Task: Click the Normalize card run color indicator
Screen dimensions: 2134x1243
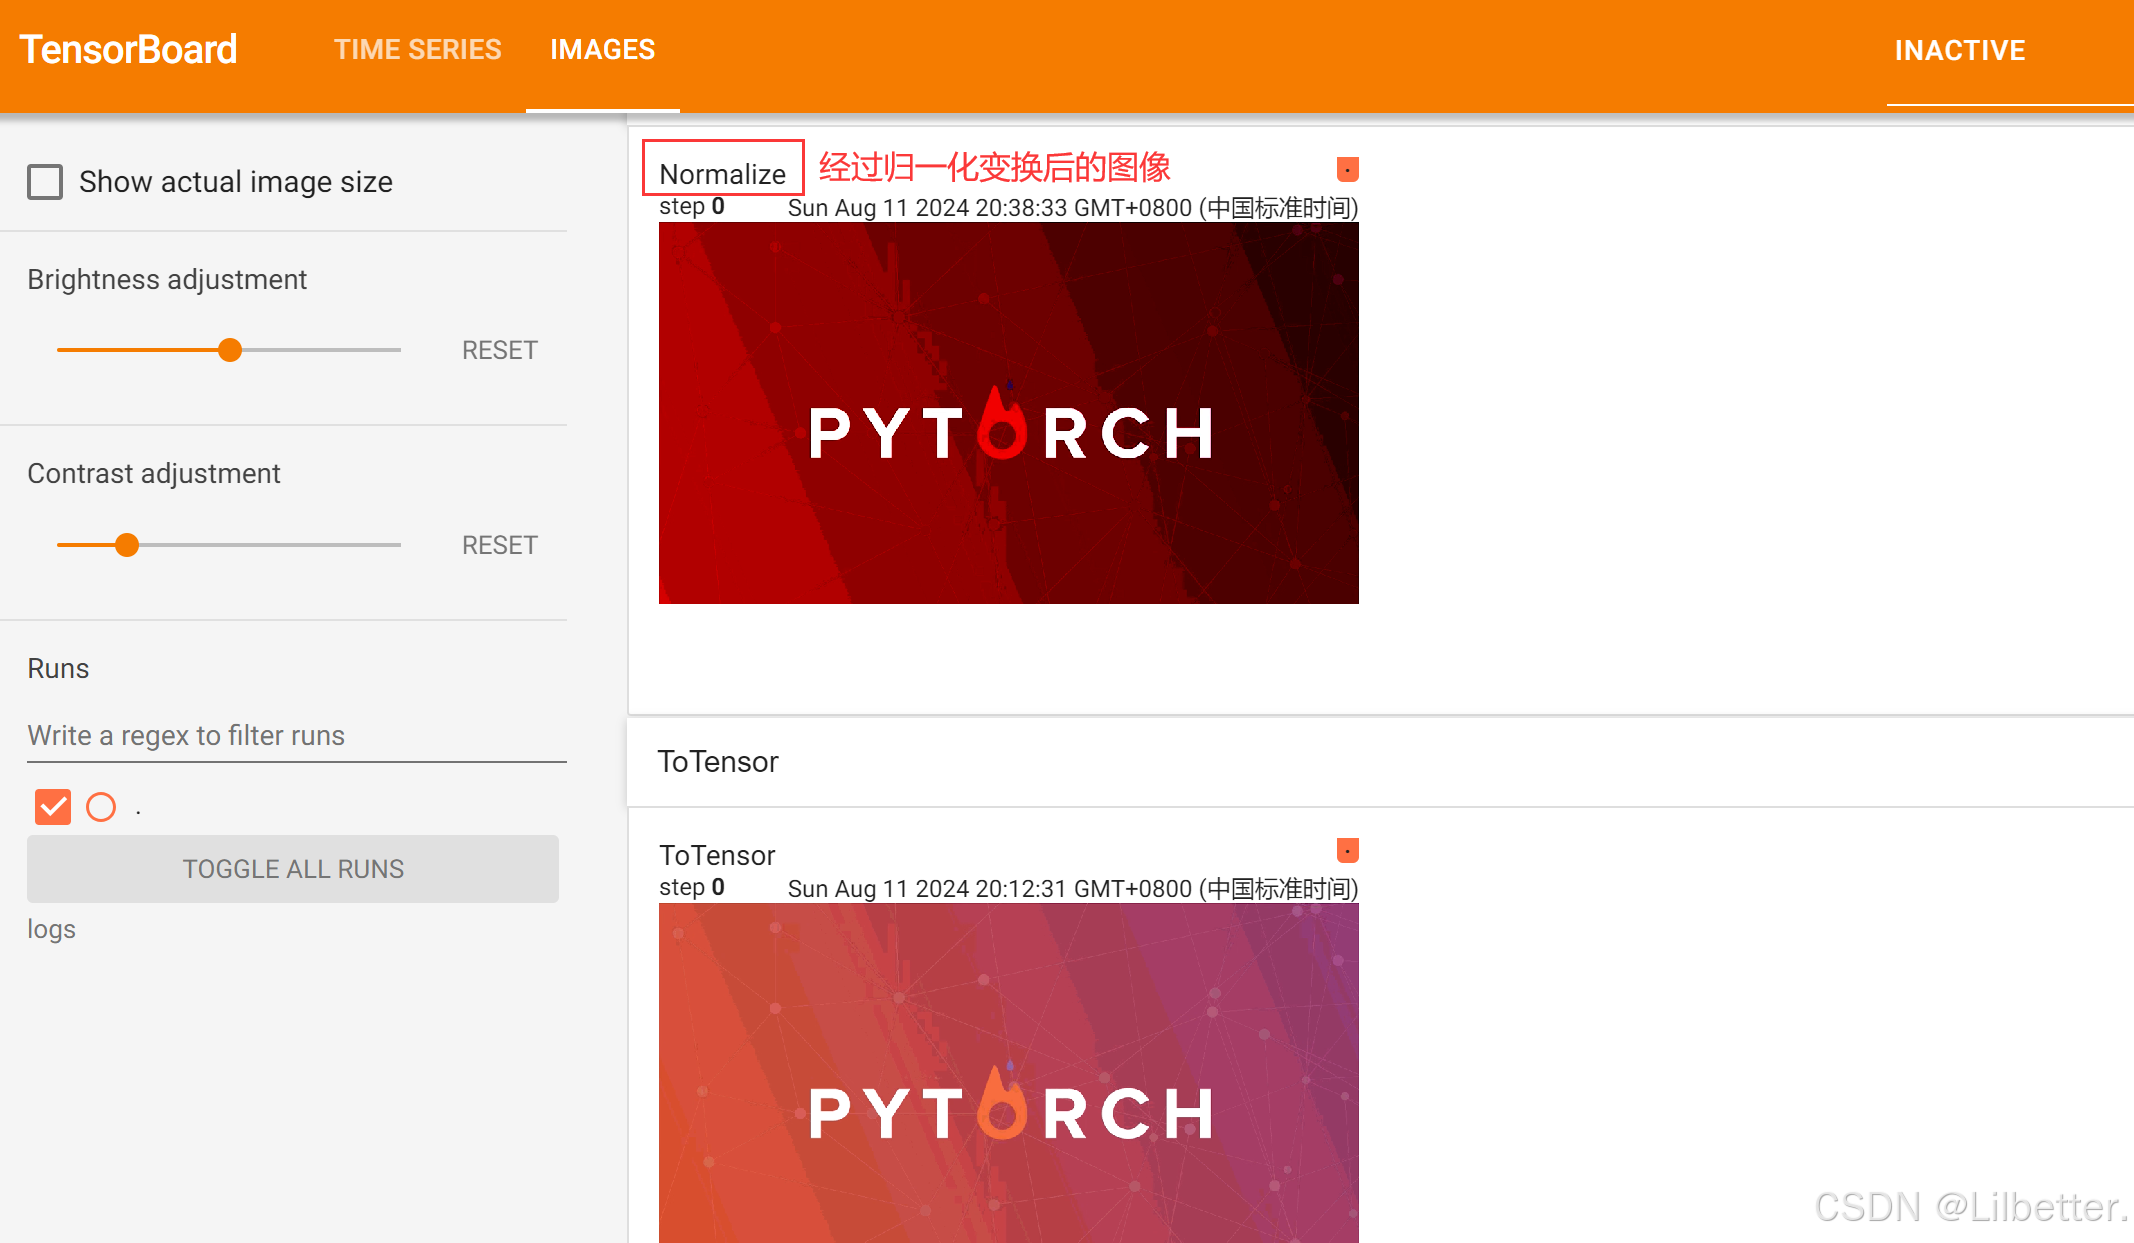Action: coord(1347,169)
